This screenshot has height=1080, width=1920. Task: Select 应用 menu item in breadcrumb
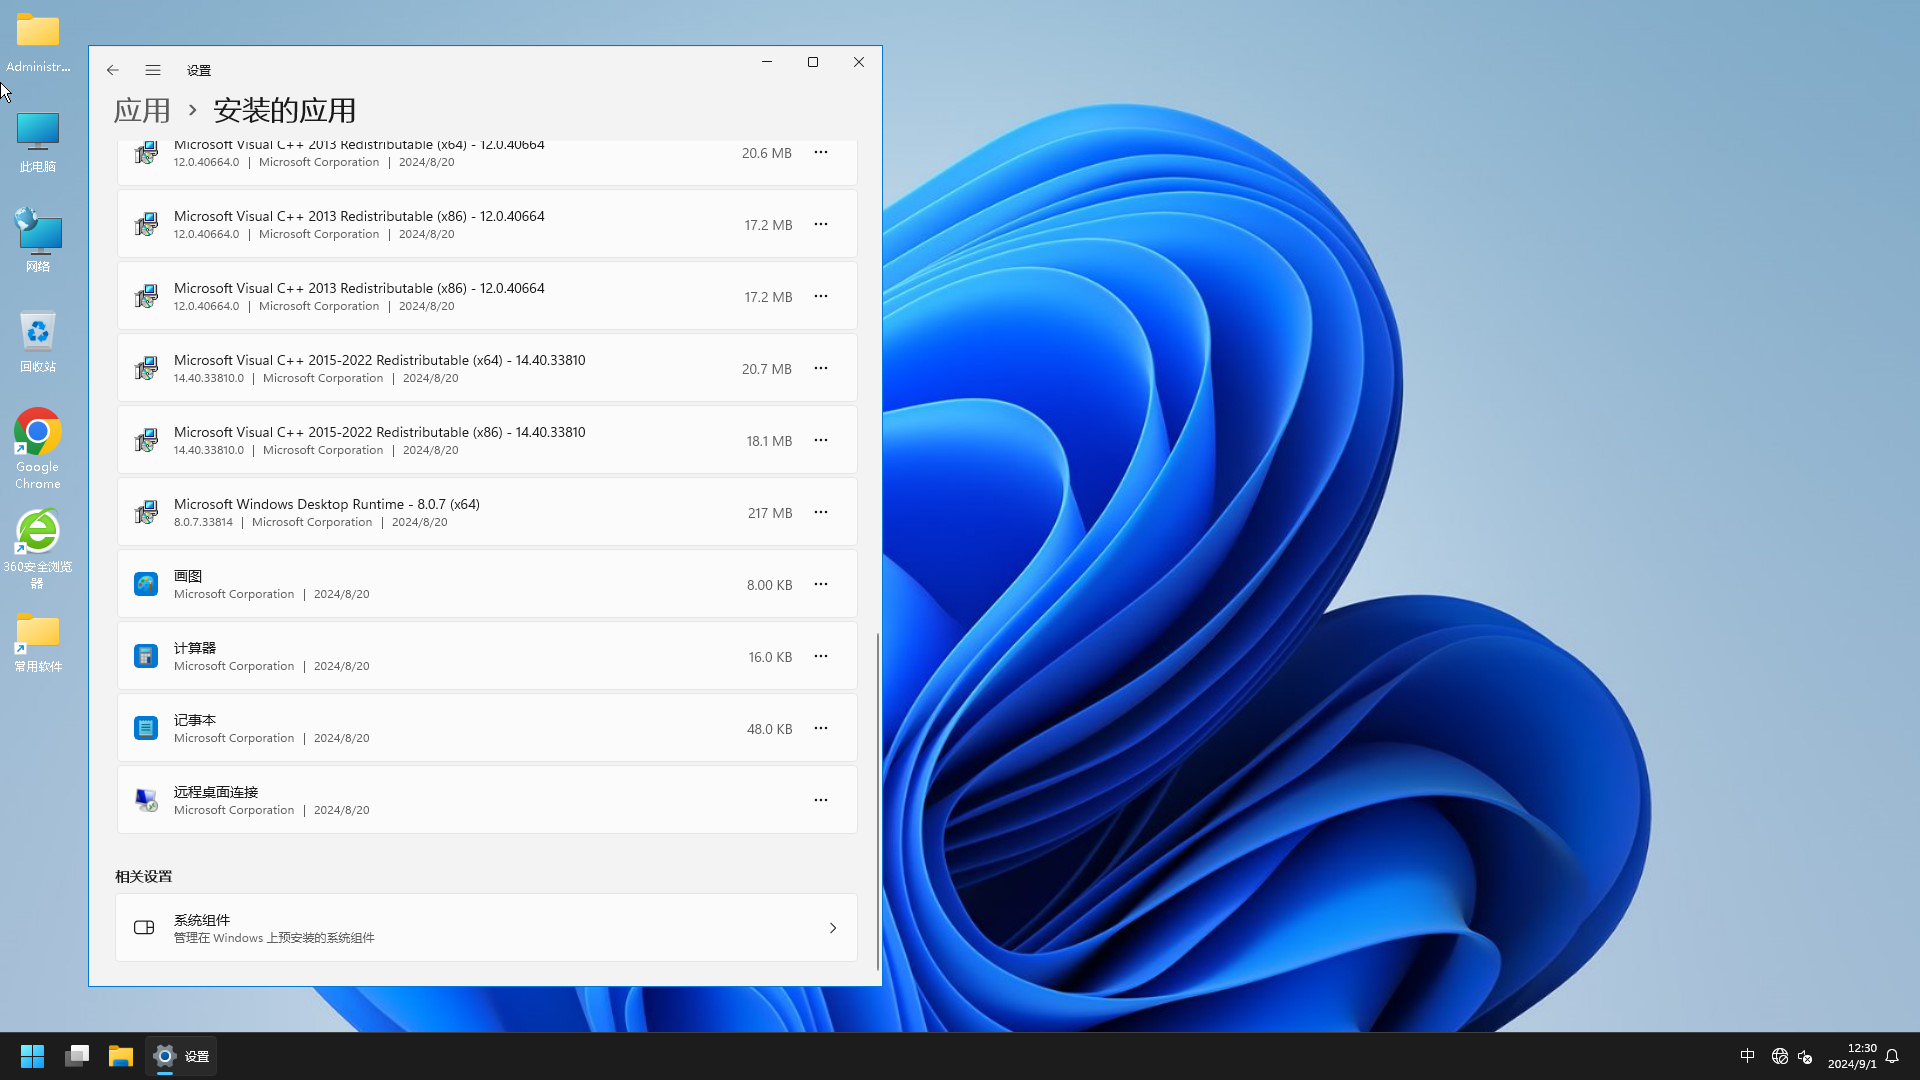(141, 108)
